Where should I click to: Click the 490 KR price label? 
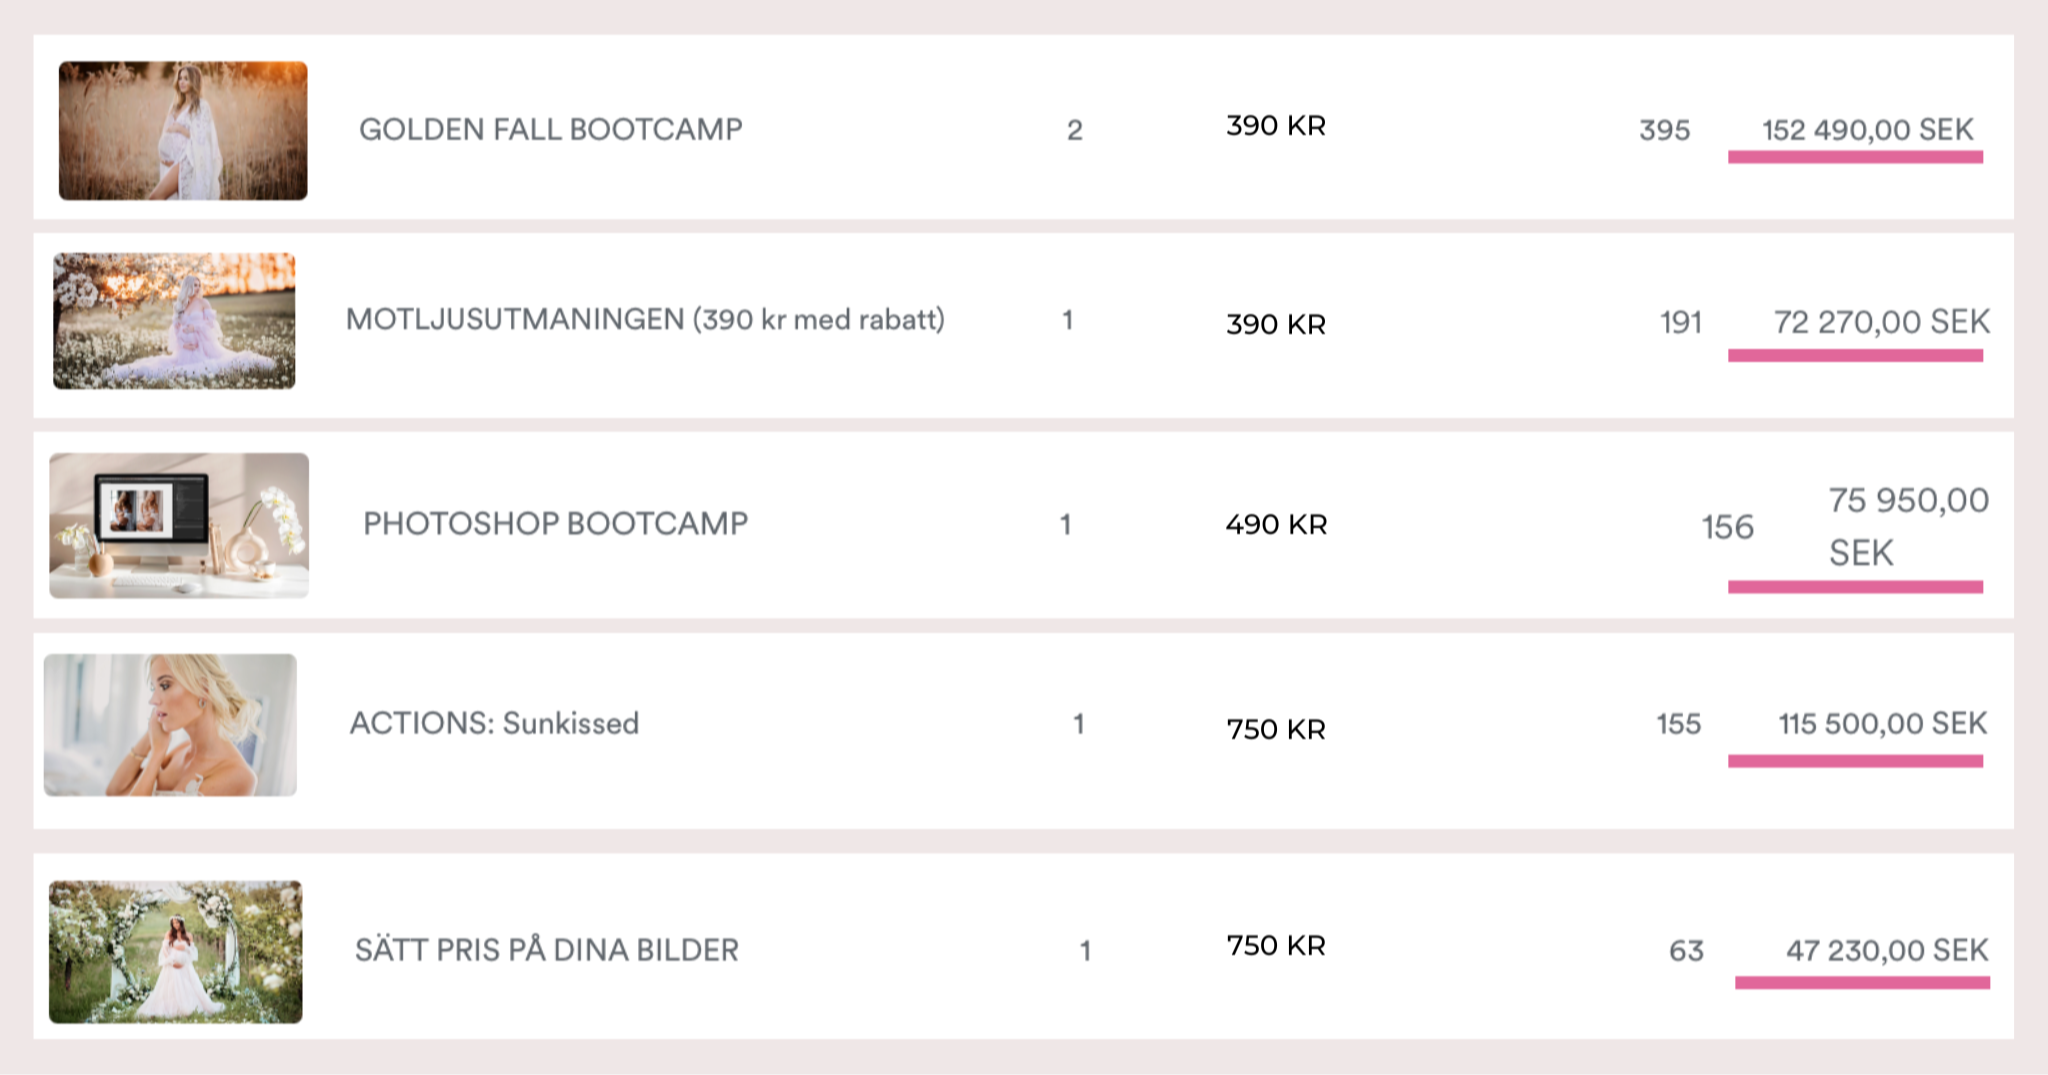pyautogui.click(x=1276, y=524)
